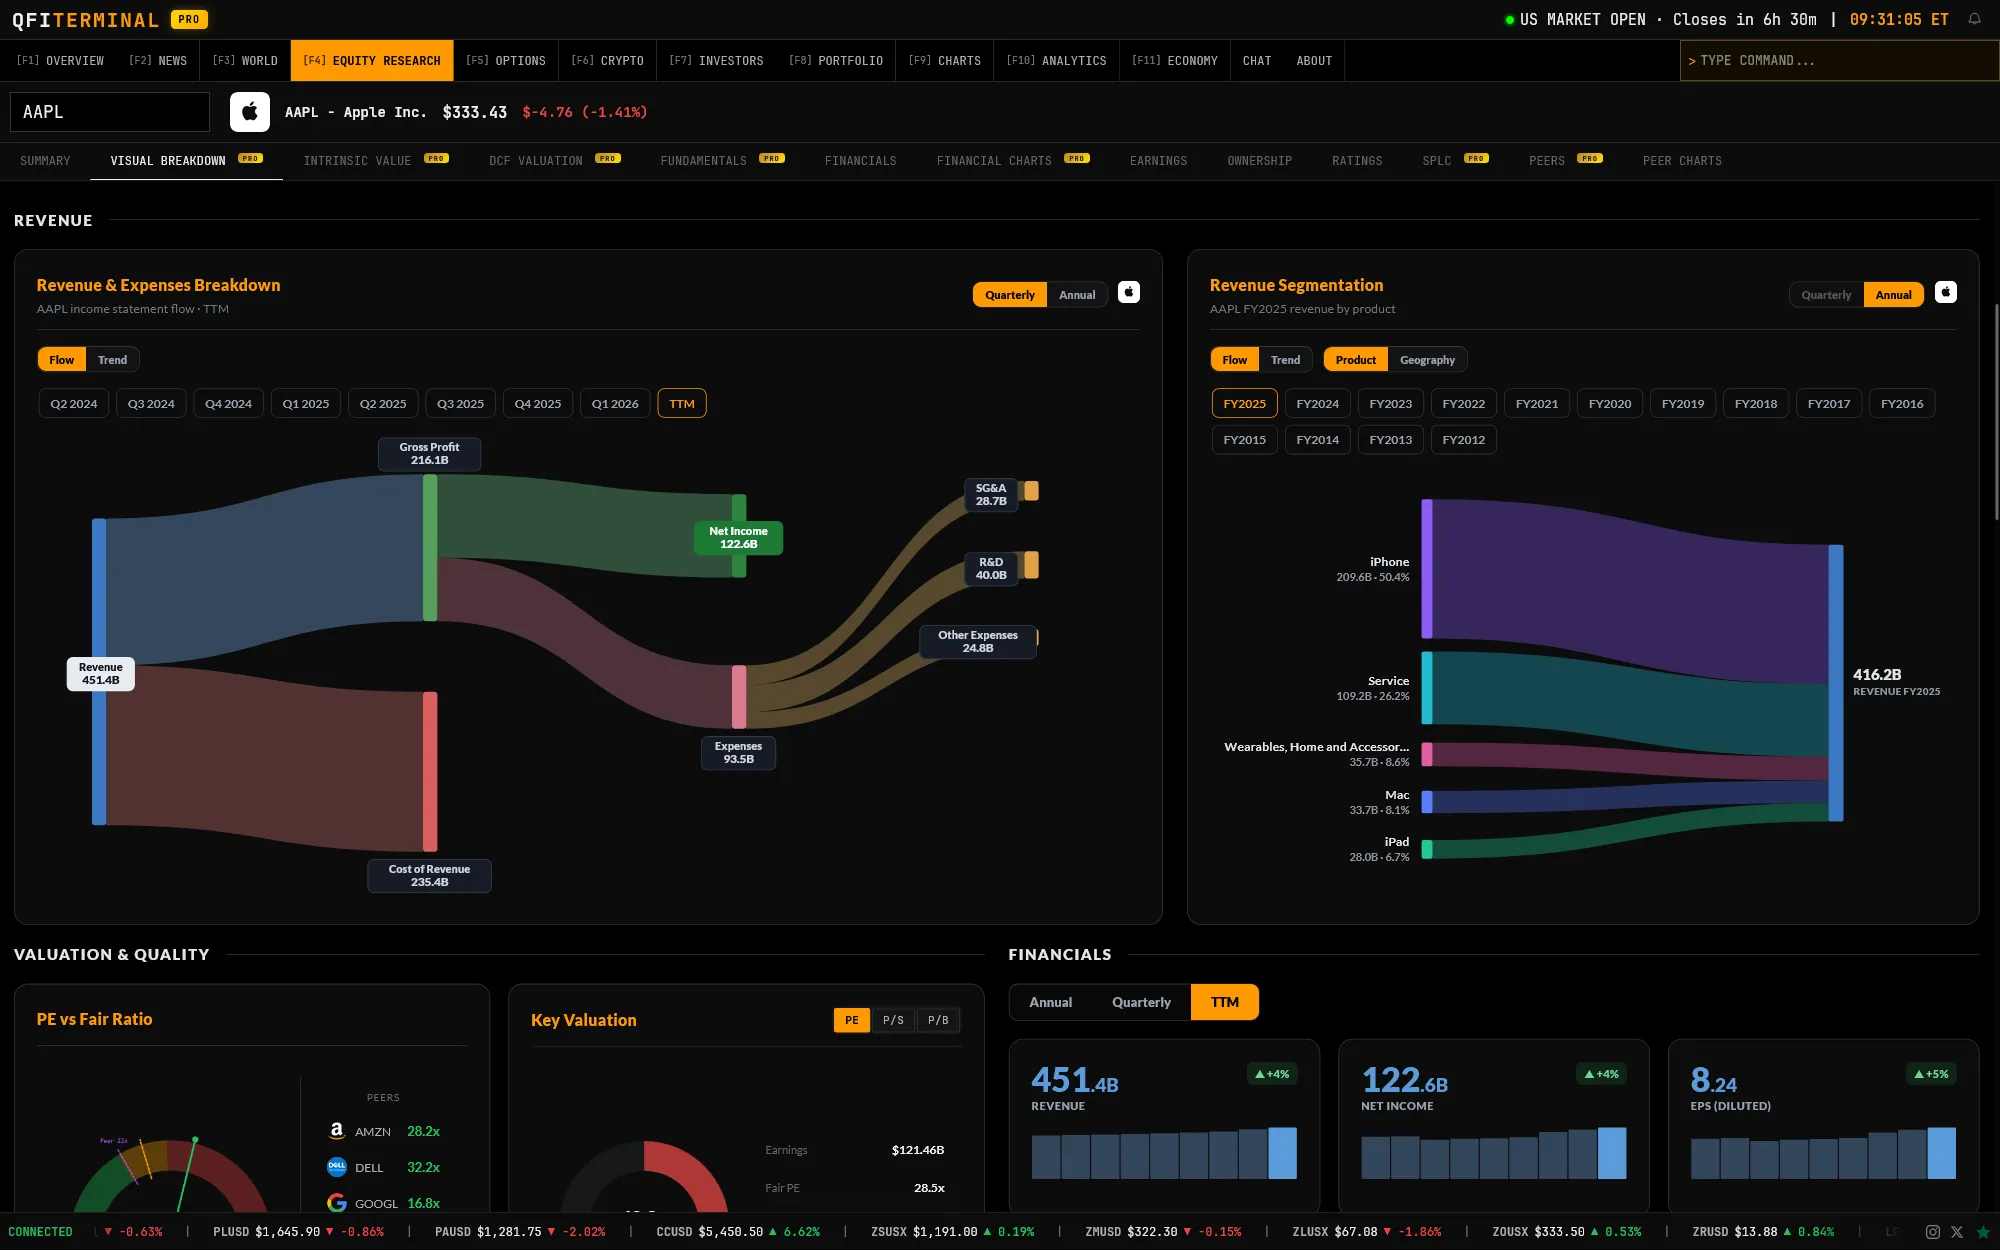The height and width of the screenshot is (1251, 2000).
Task: Show revenue segmentation by Geography
Action: (x=1427, y=360)
